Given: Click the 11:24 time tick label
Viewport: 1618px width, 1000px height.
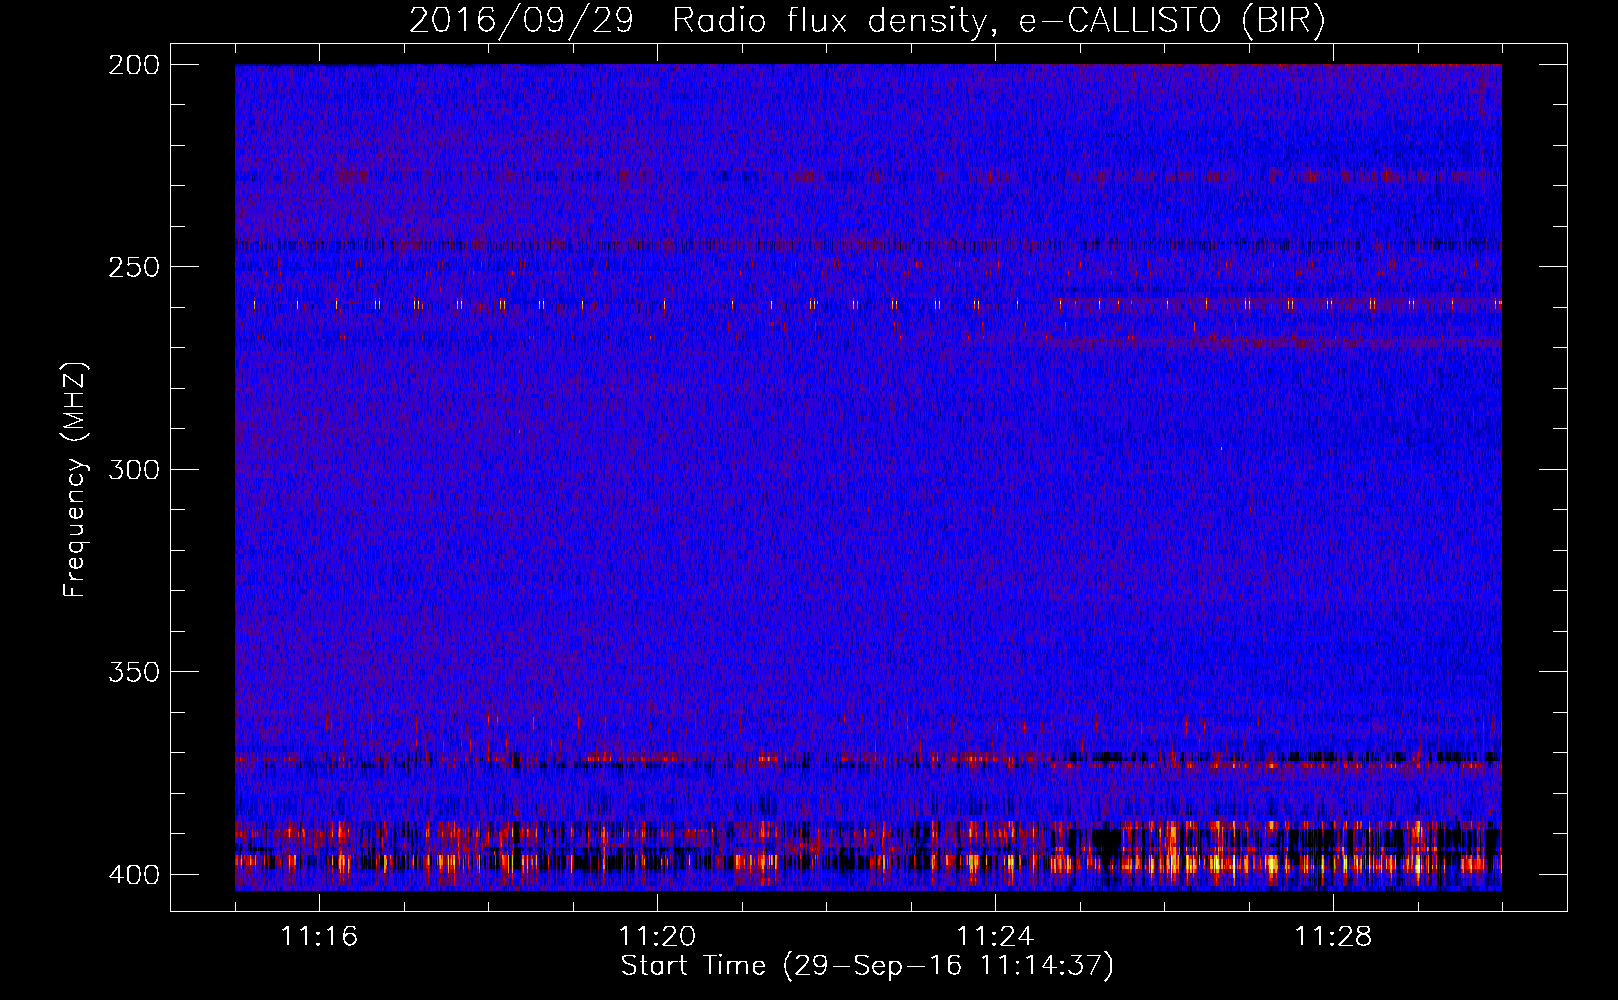Looking at the screenshot, I should (995, 937).
